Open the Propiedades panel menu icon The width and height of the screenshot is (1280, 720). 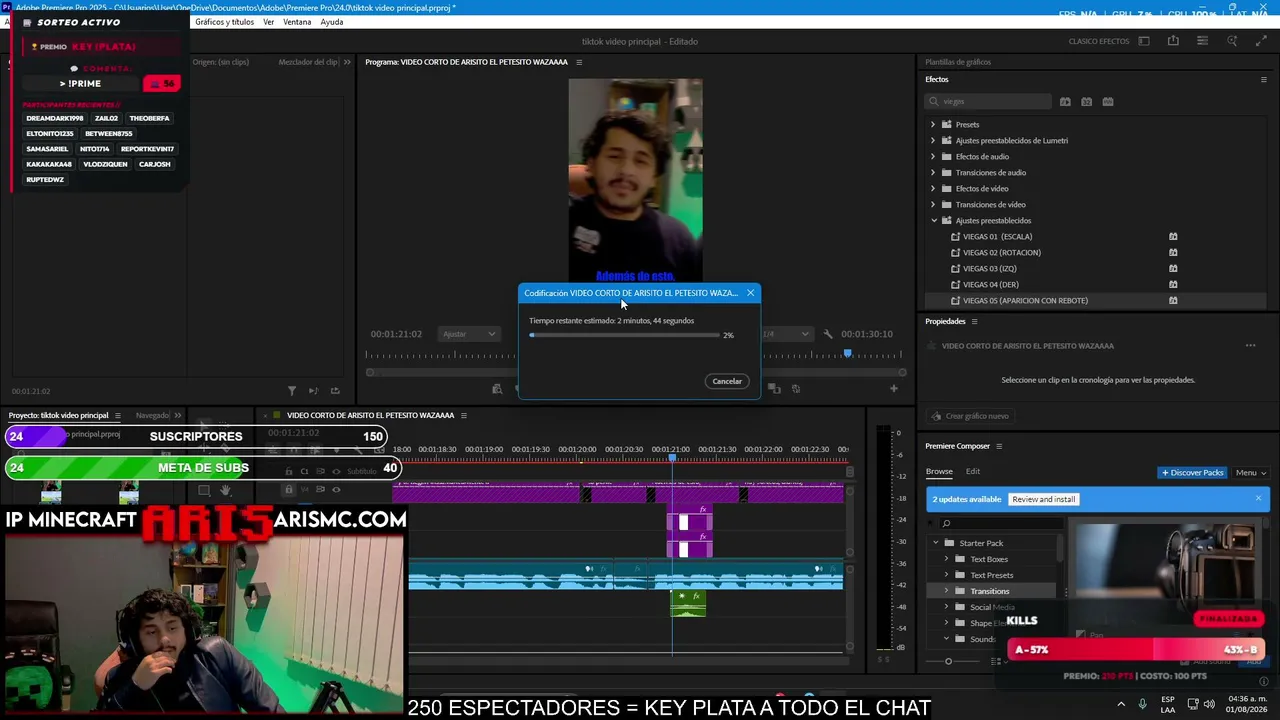click(x=974, y=321)
